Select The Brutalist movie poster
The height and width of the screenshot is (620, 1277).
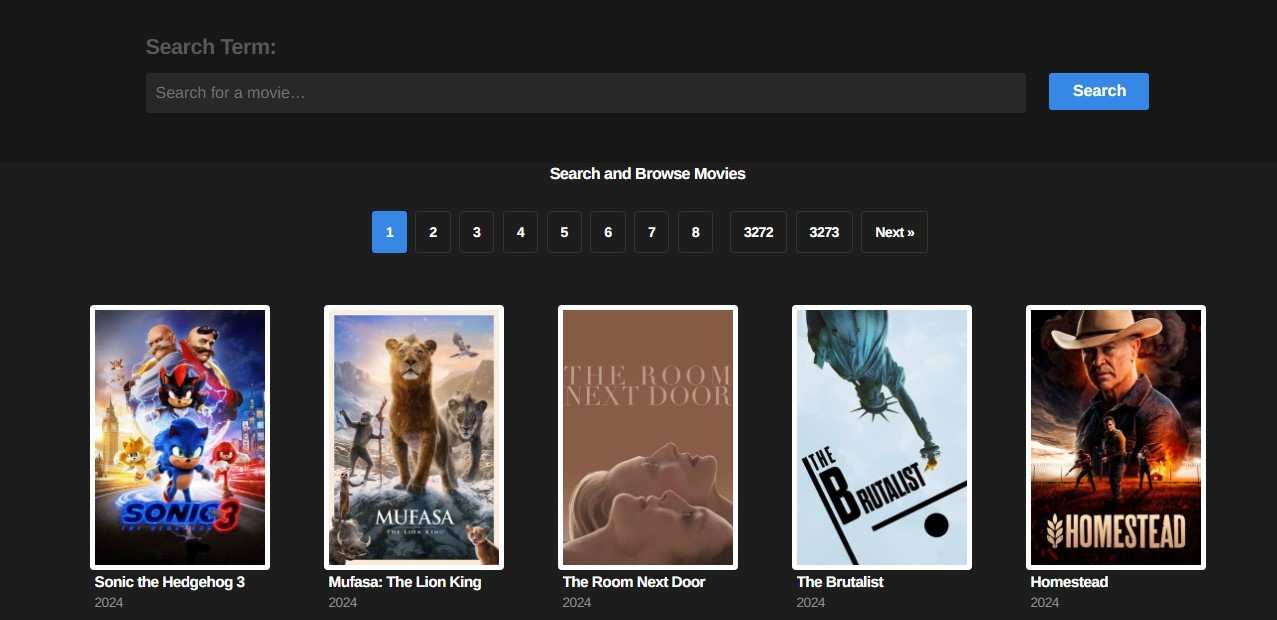(882, 437)
